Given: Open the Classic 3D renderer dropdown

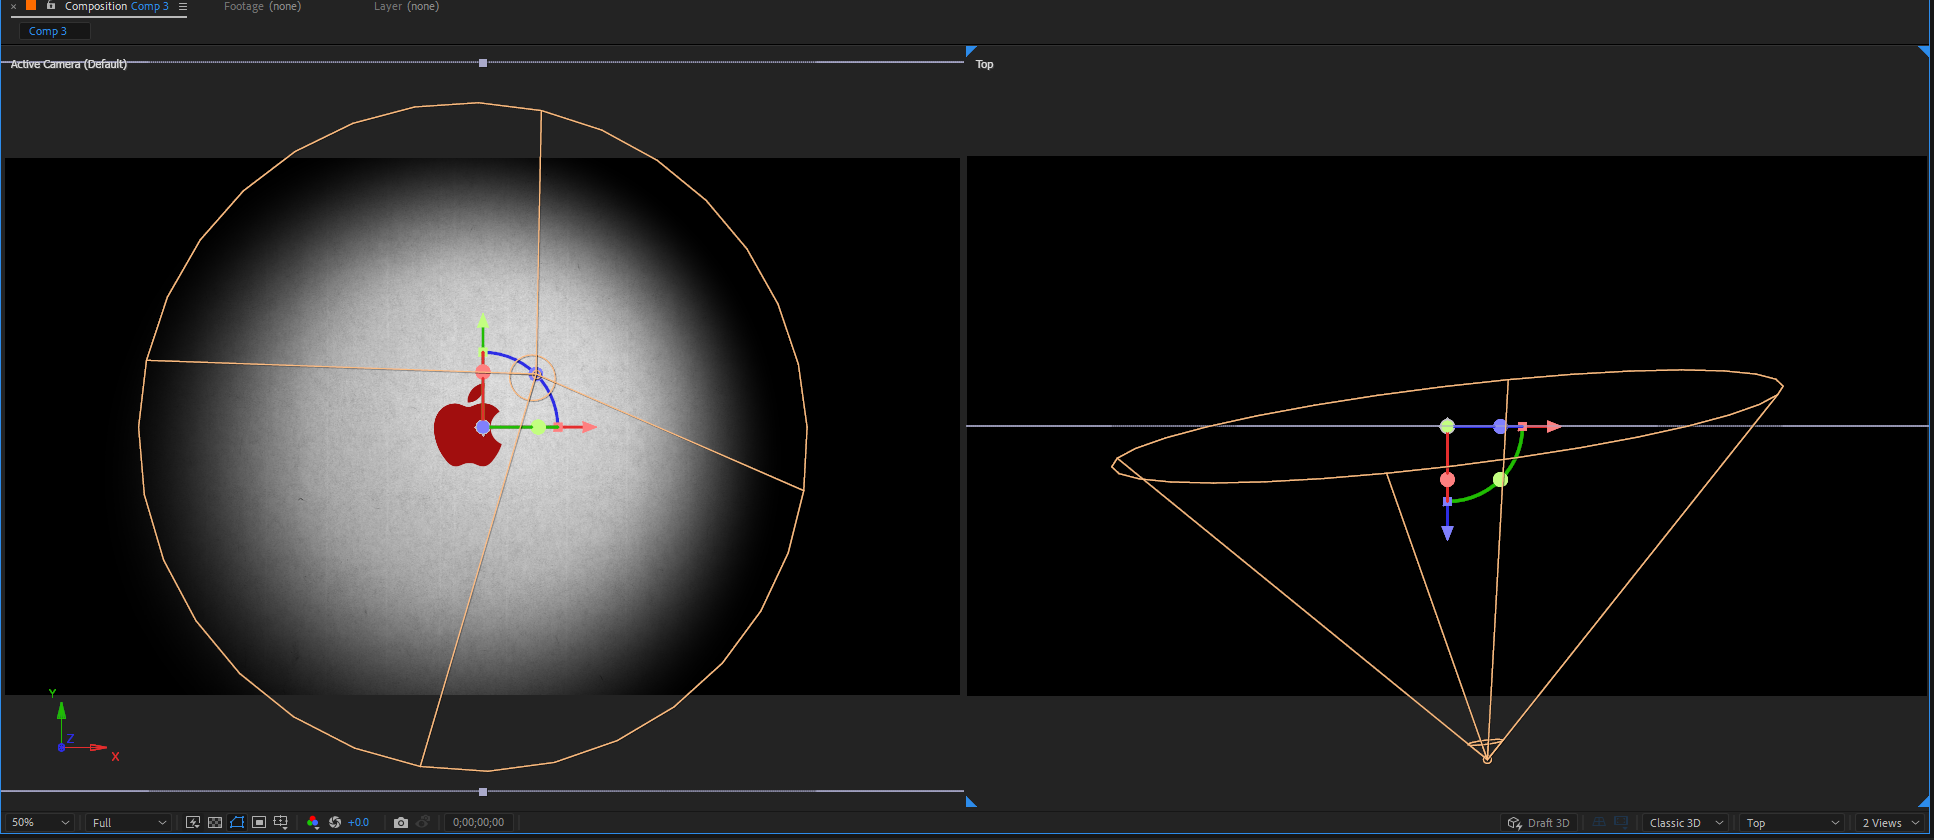Looking at the screenshot, I should [x=1686, y=823].
